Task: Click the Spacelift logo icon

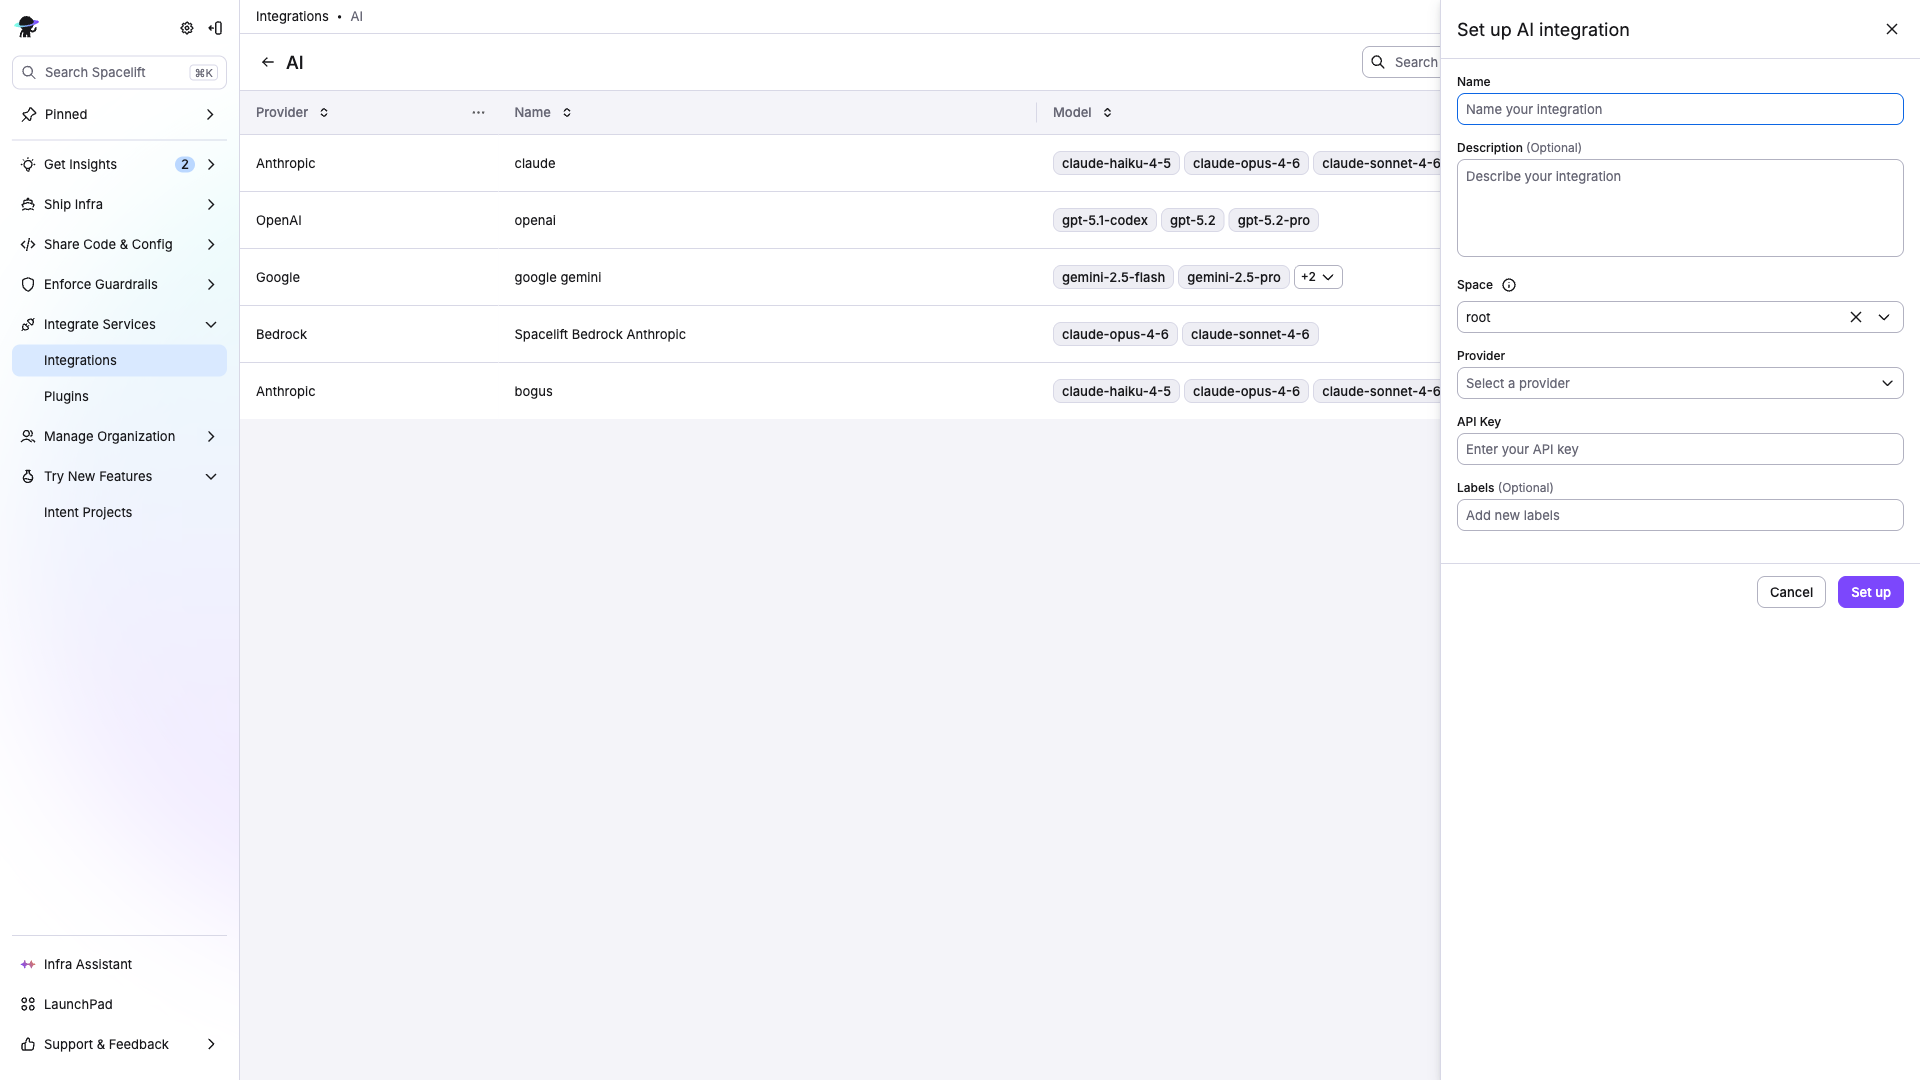Action: [x=27, y=27]
